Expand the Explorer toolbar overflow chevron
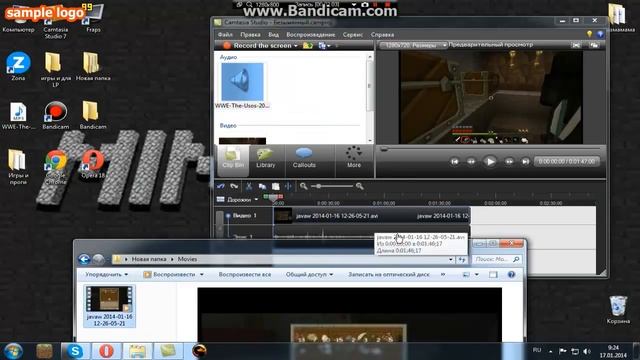The height and width of the screenshot is (360, 640). point(443,274)
